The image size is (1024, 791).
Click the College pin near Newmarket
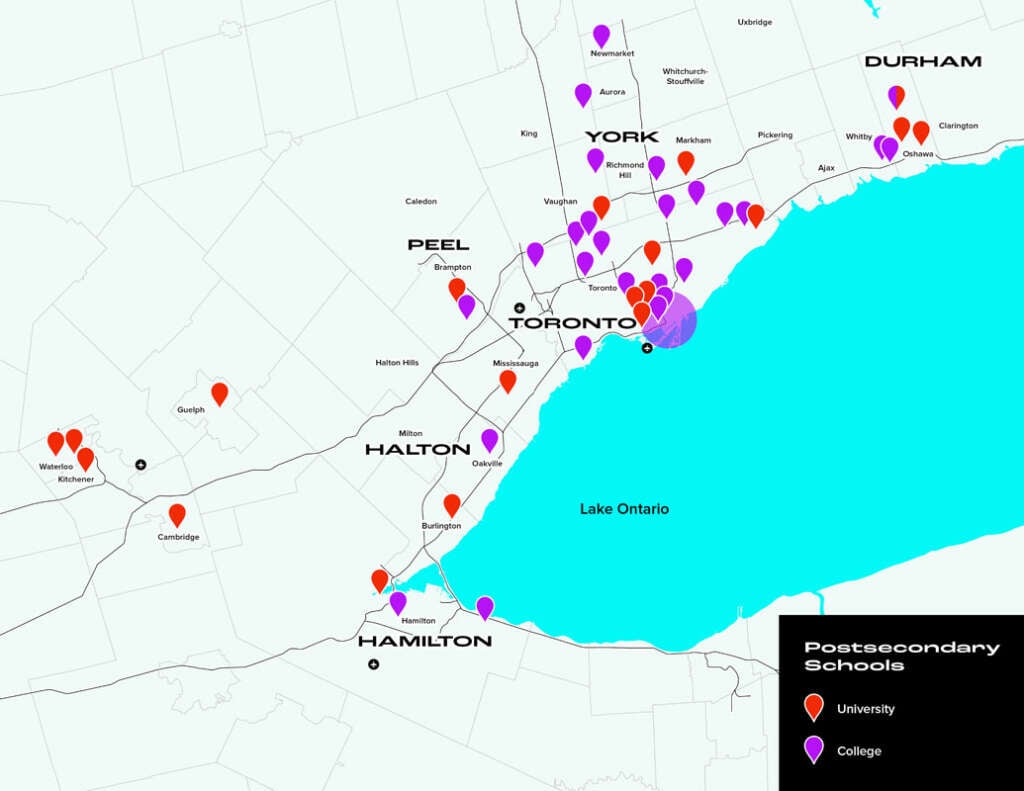pos(602,32)
